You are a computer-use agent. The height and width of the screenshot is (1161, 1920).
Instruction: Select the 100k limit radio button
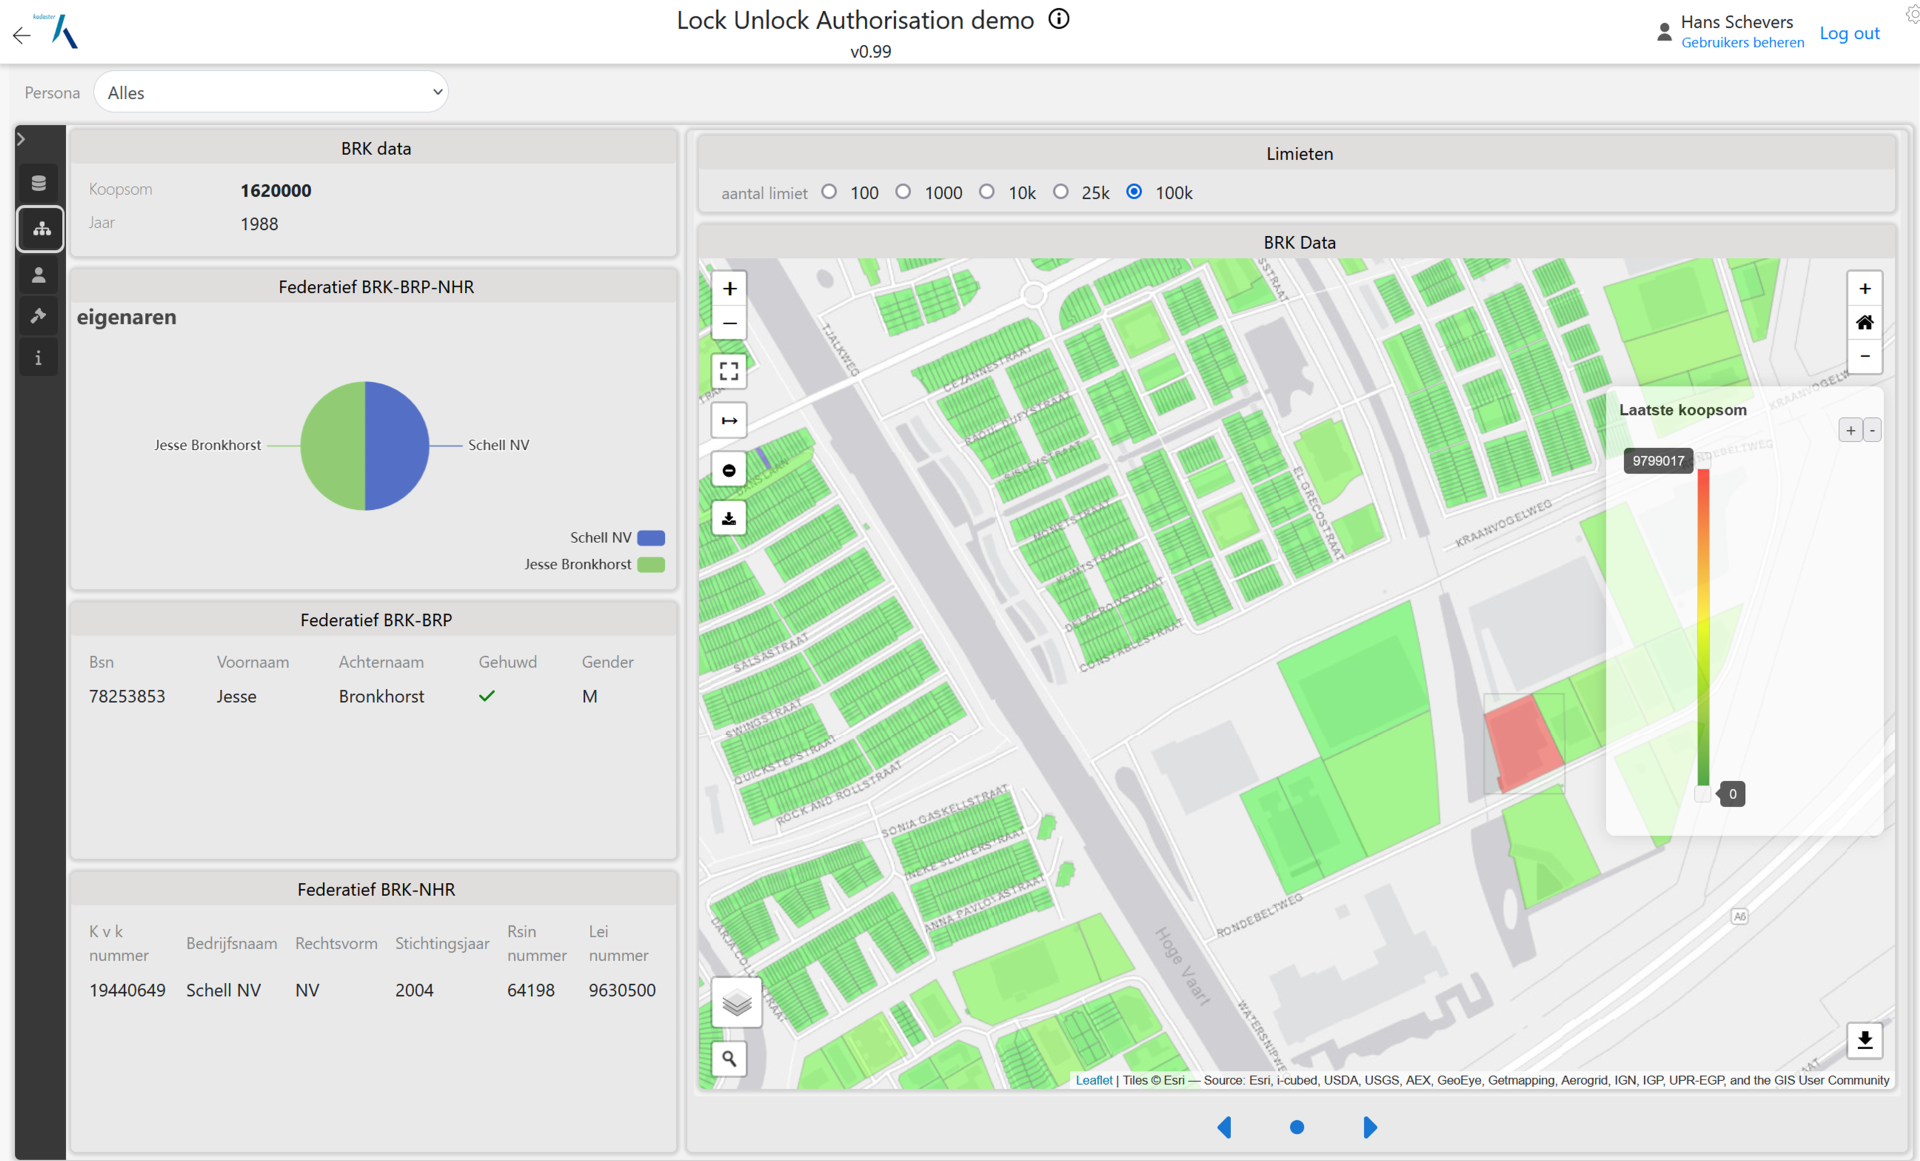click(x=1134, y=192)
